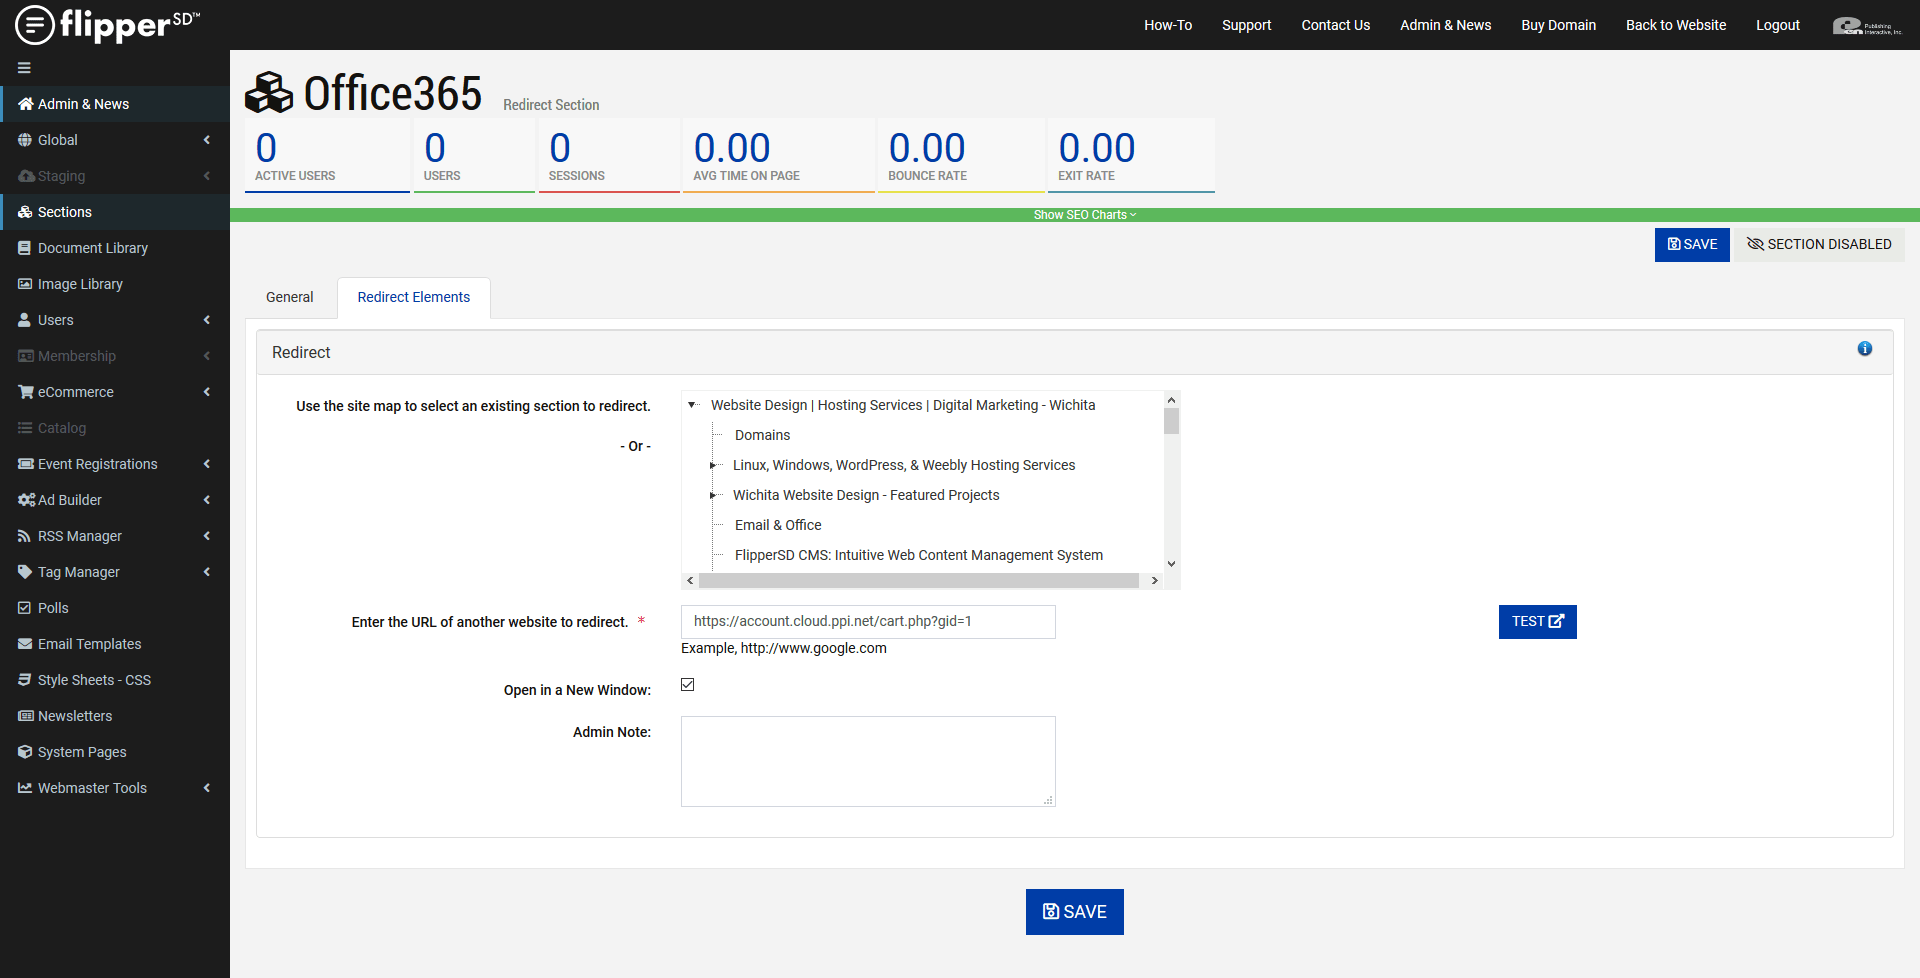Open Contact Us in the top menu
This screenshot has width=1920, height=978.
1336,25
